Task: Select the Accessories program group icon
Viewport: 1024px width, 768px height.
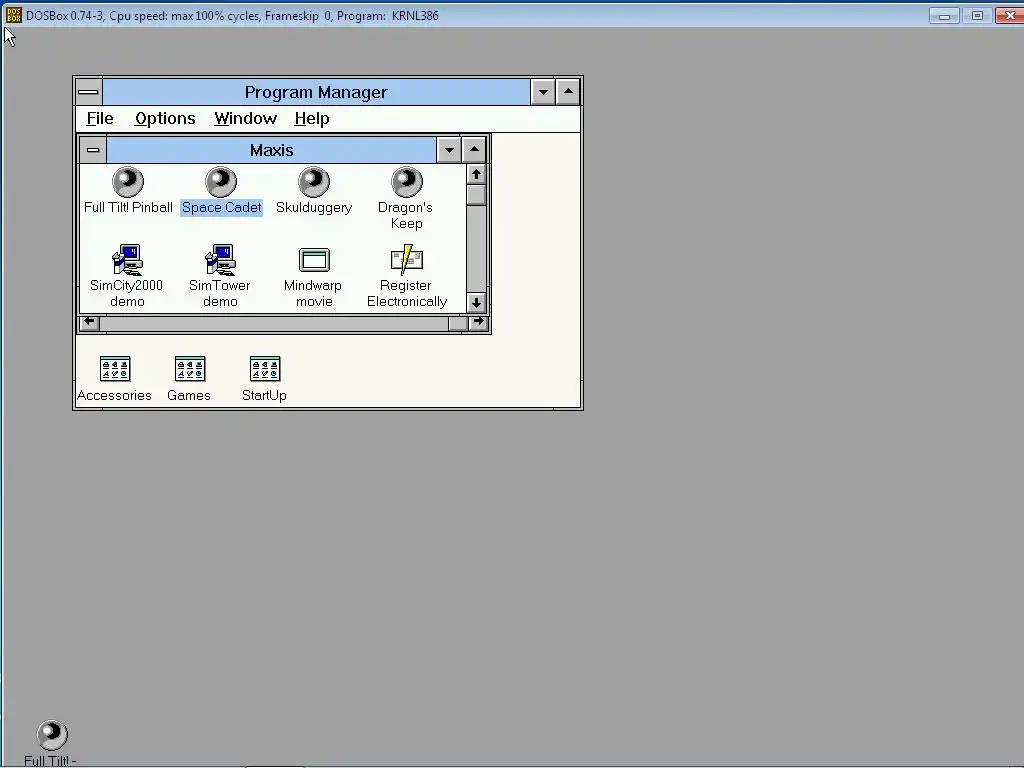Action: (115, 369)
